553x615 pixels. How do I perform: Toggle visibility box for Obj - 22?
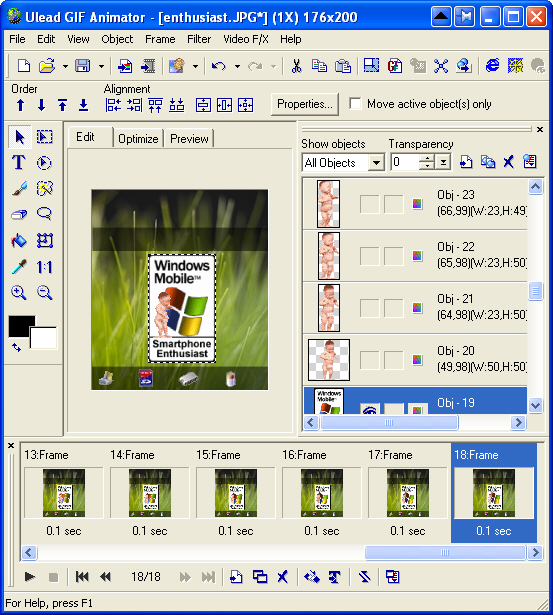coord(369,256)
